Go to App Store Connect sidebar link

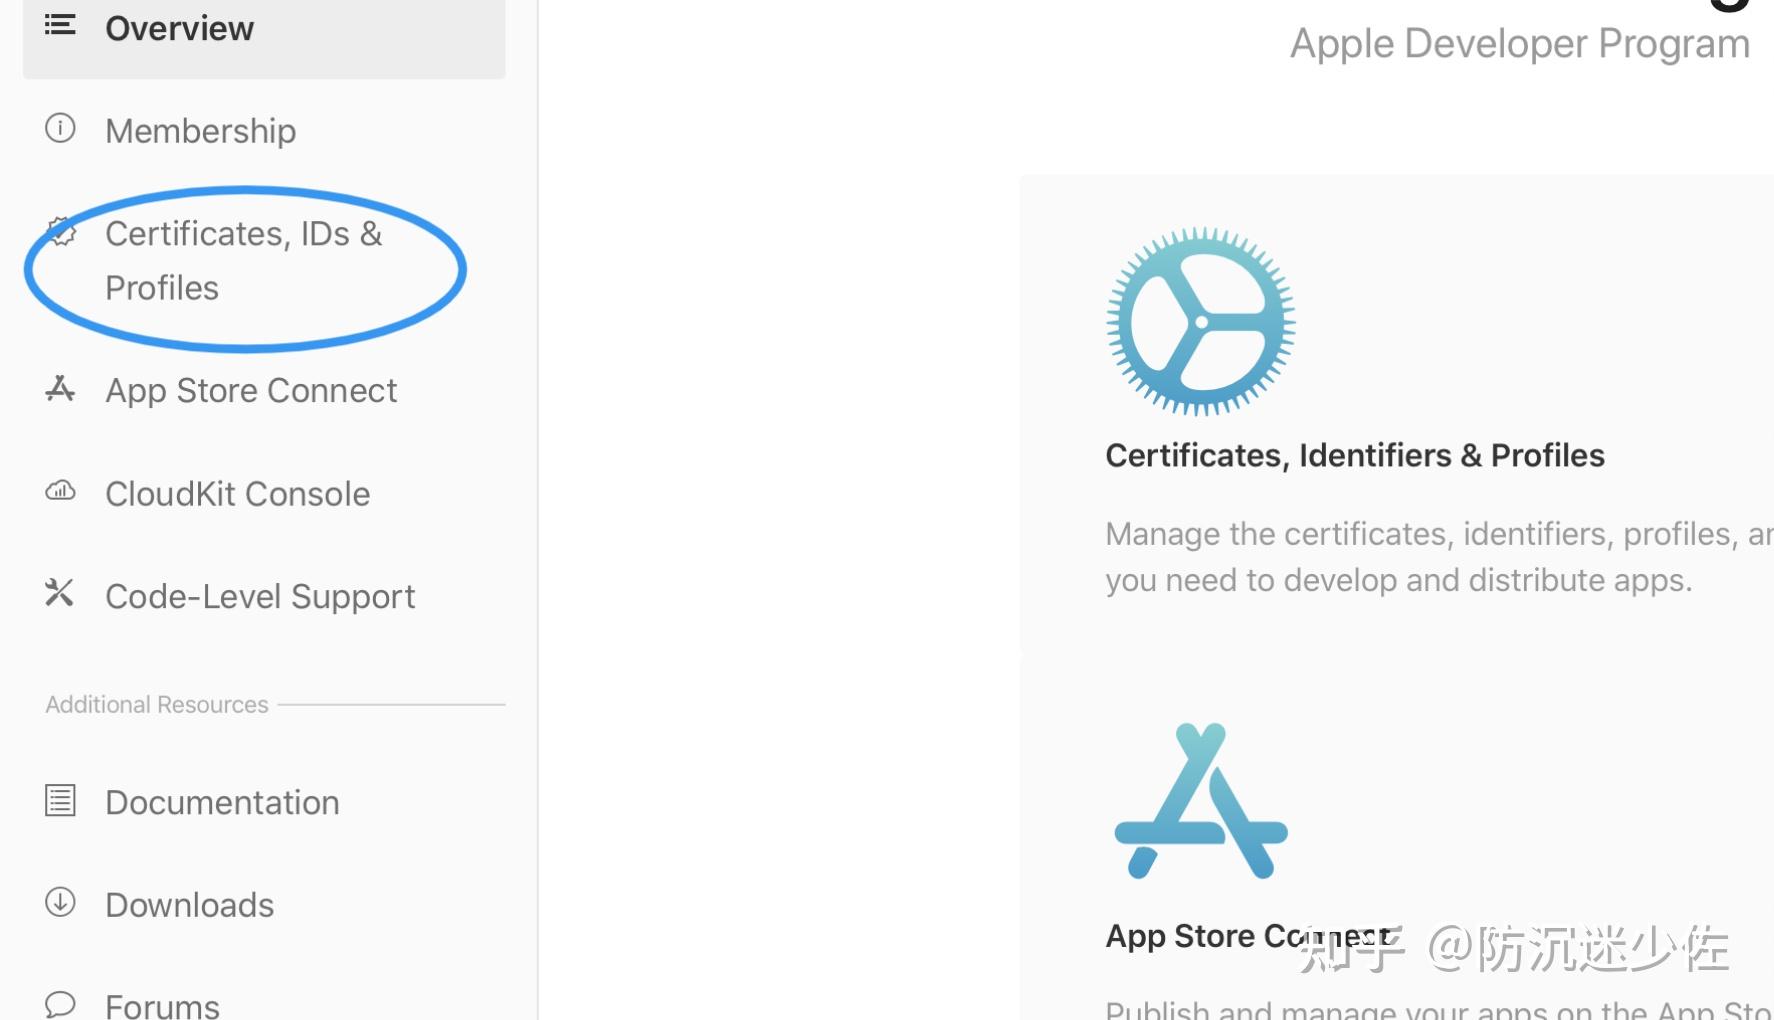[252, 391]
